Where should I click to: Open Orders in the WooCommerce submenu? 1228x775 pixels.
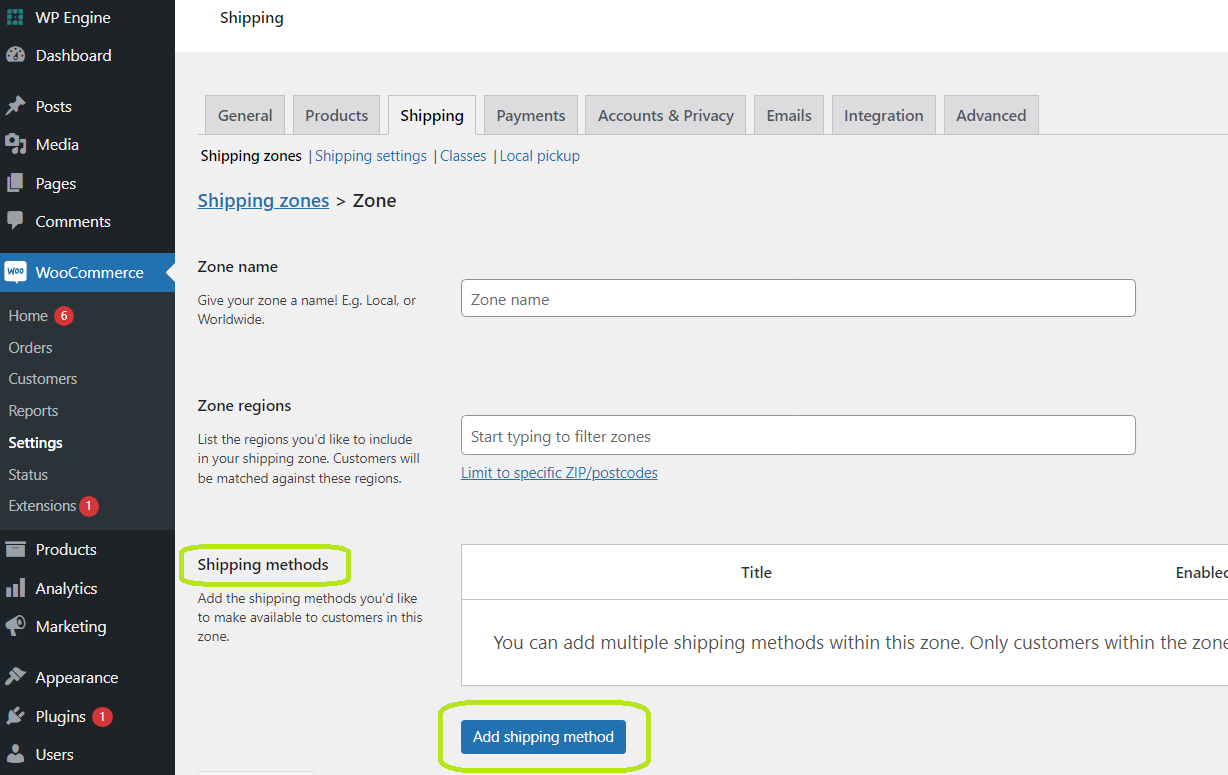tap(30, 347)
